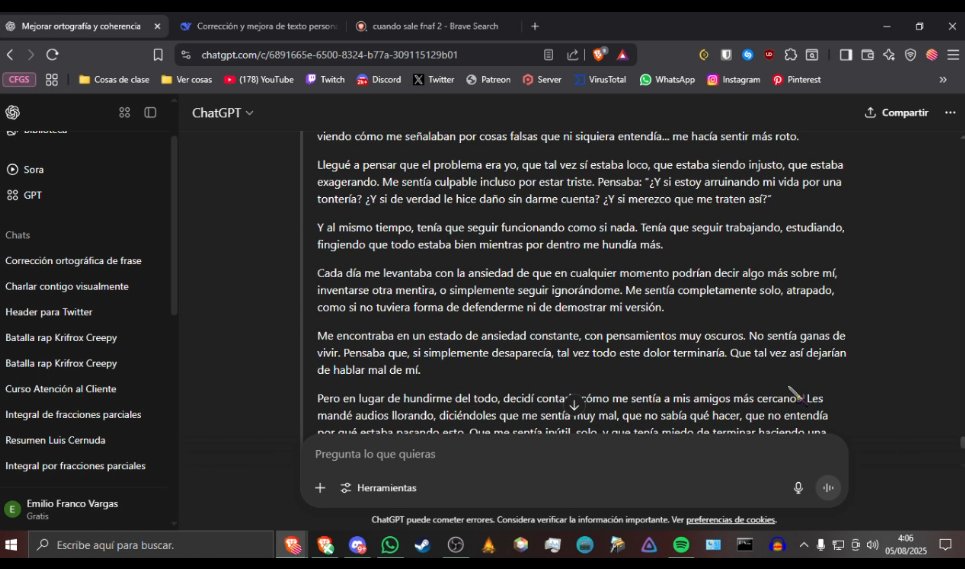Open chat 'Charlar contigo visualmente'
This screenshot has height=569, width=965.
click(66, 286)
